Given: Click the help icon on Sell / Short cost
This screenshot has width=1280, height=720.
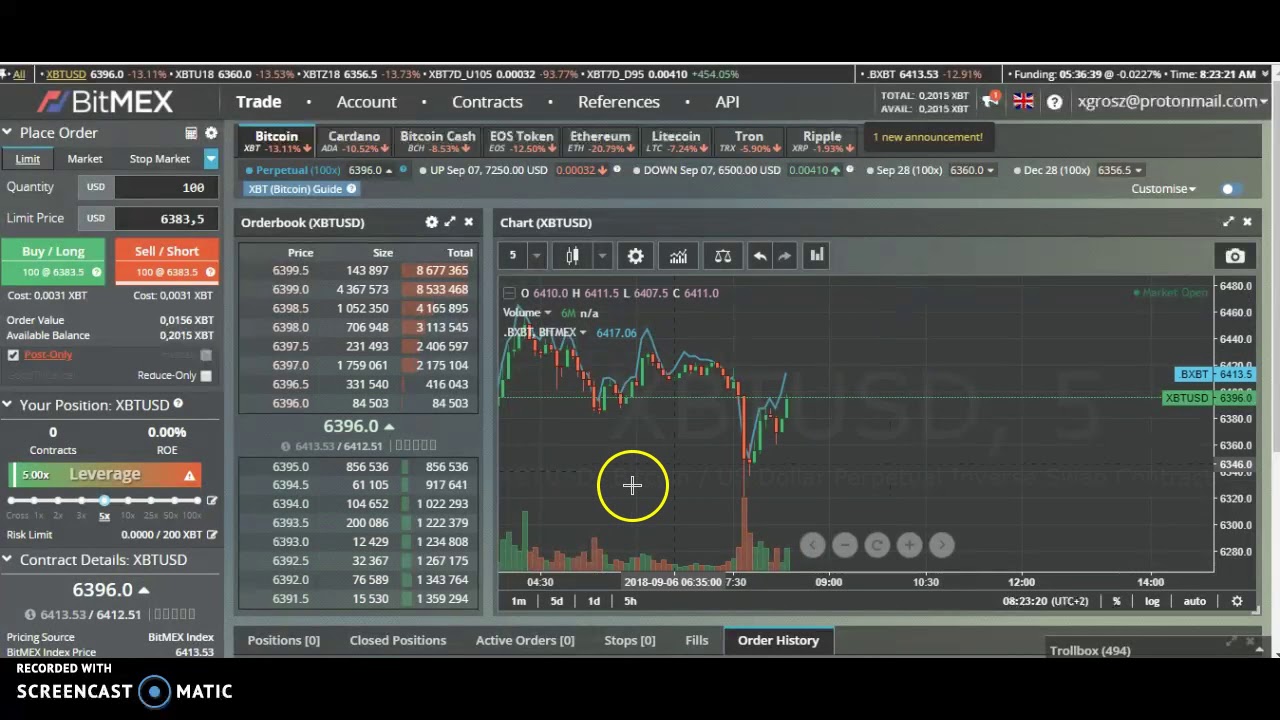Looking at the screenshot, I should pyautogui.click(x=210, y=272).
